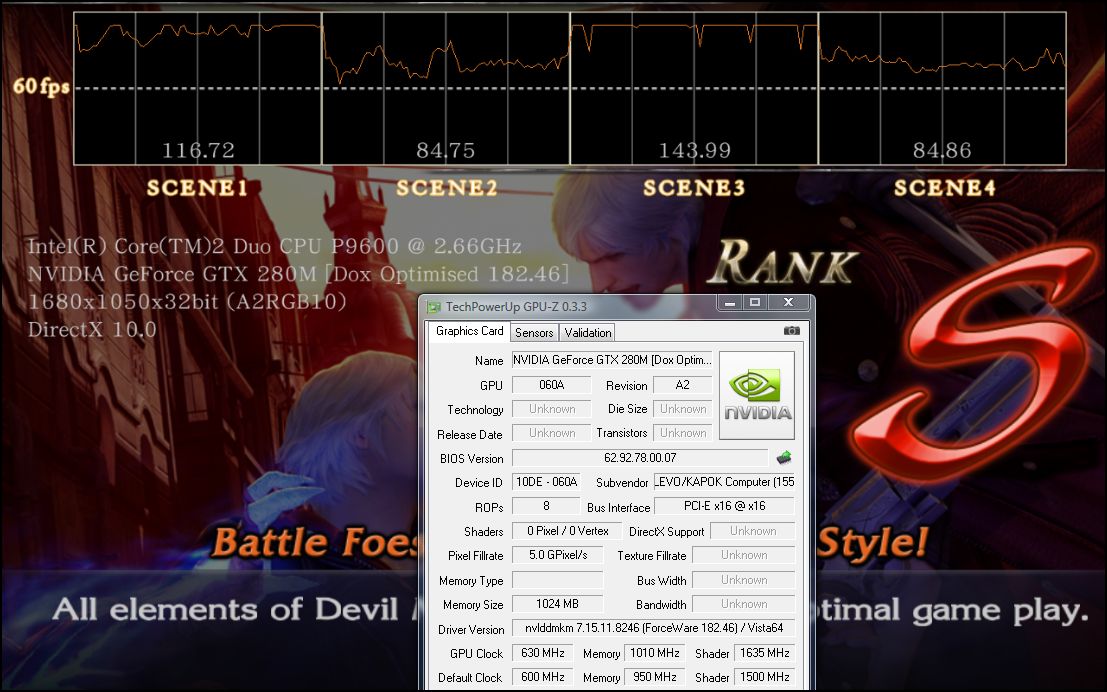1107x692 pixels.
Task: Click the BIOS save chip icon
Action: (784, 458)
